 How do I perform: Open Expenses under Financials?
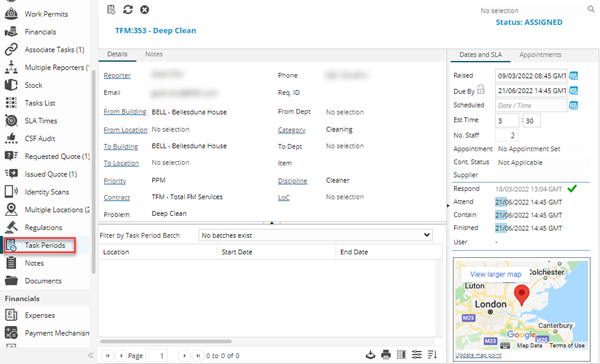pos(39,315)
